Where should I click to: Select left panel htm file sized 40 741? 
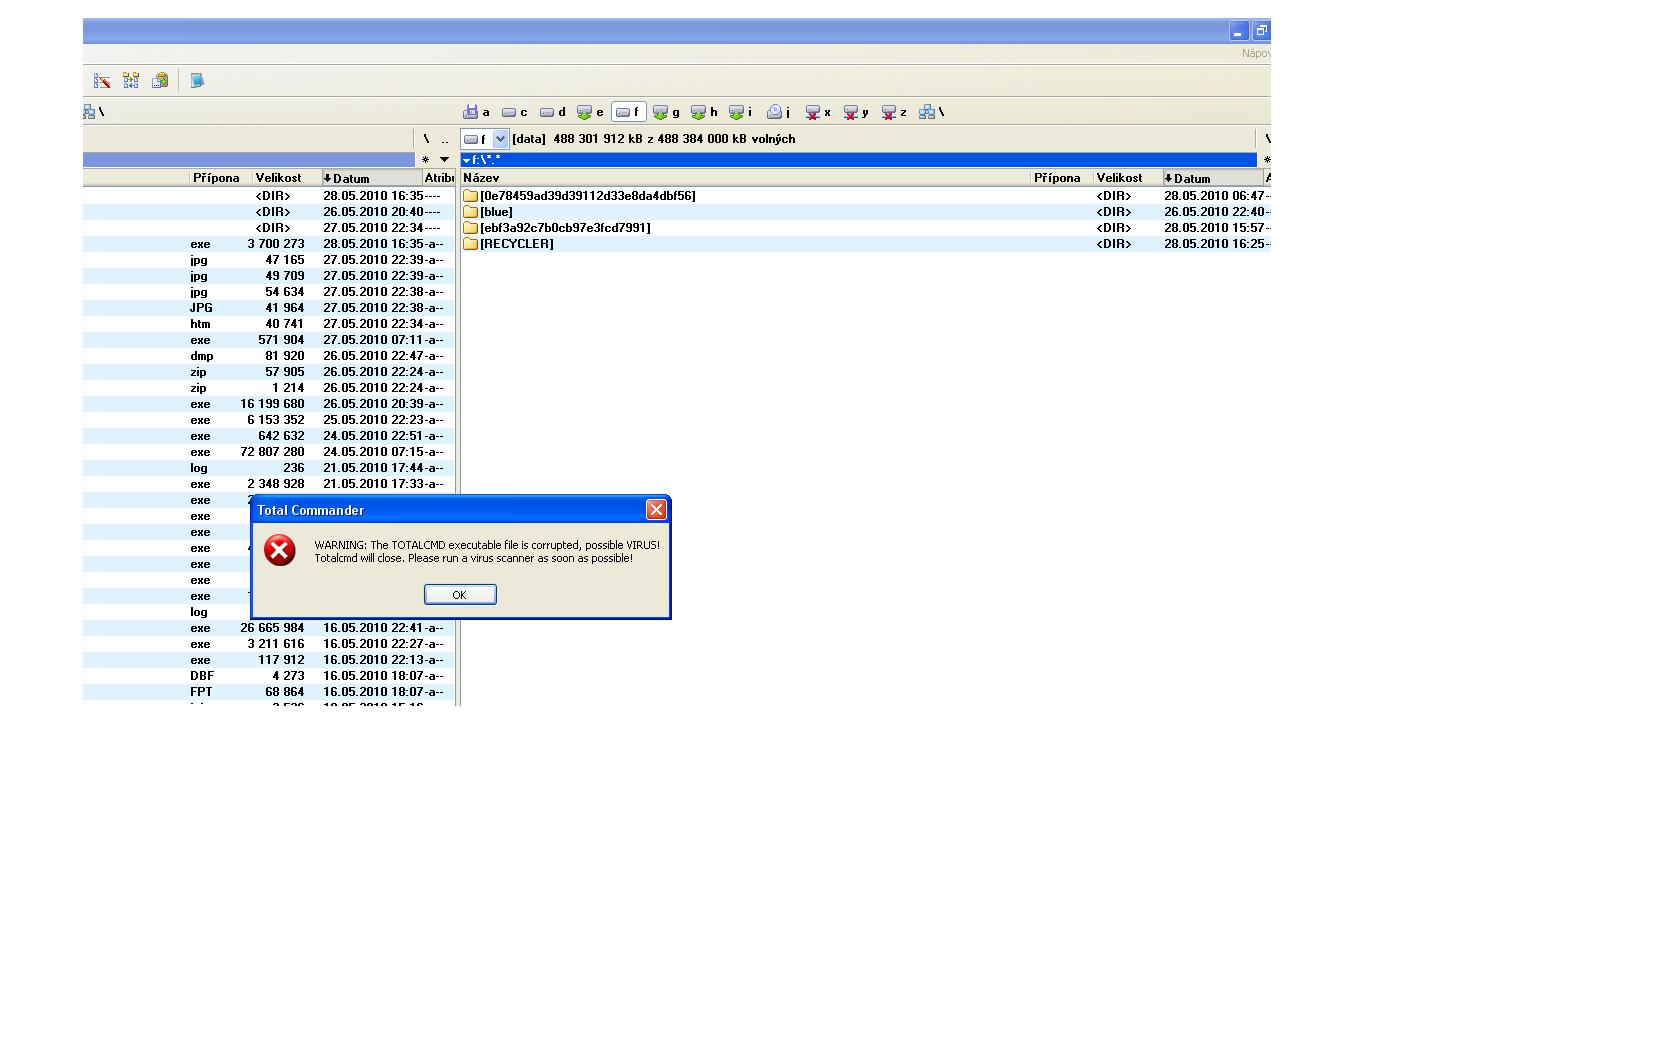point(269,324)
